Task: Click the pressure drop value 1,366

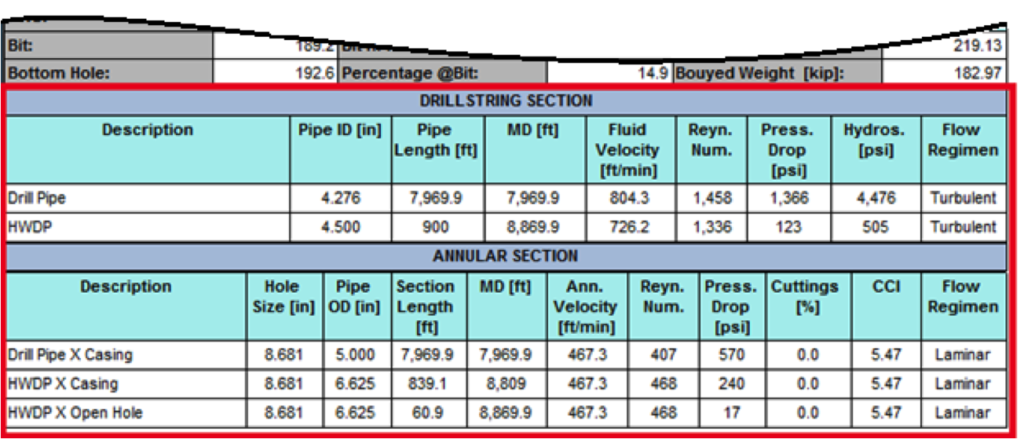Action: [x=787, y=198]
